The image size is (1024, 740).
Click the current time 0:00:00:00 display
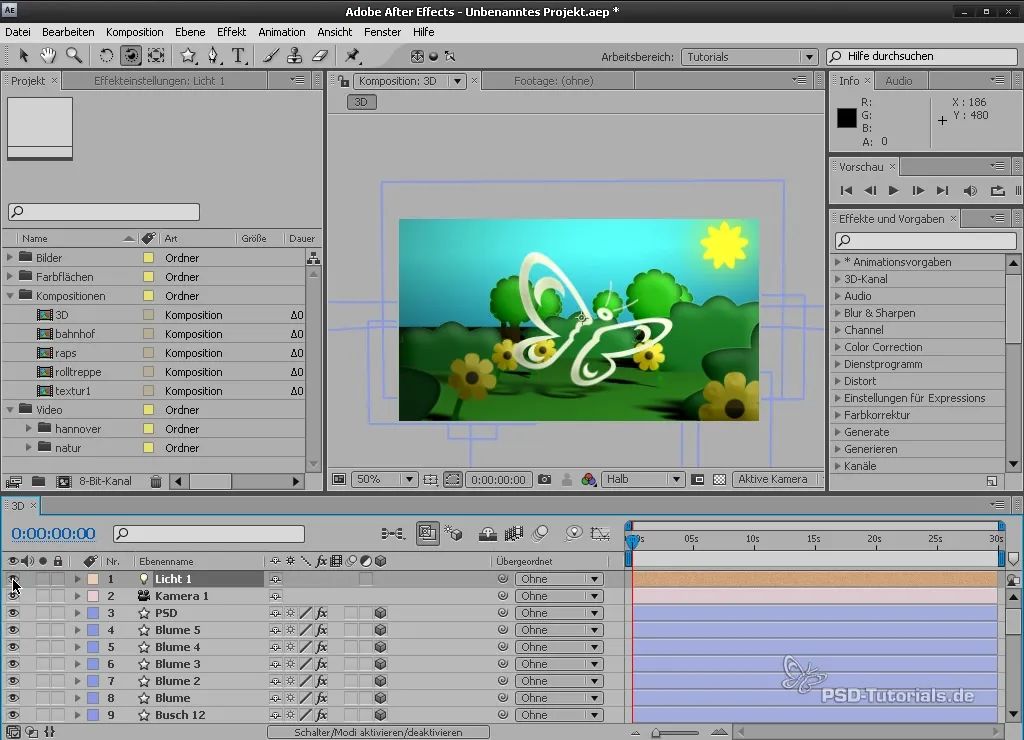pyautogui.click(x=53, y=534)
